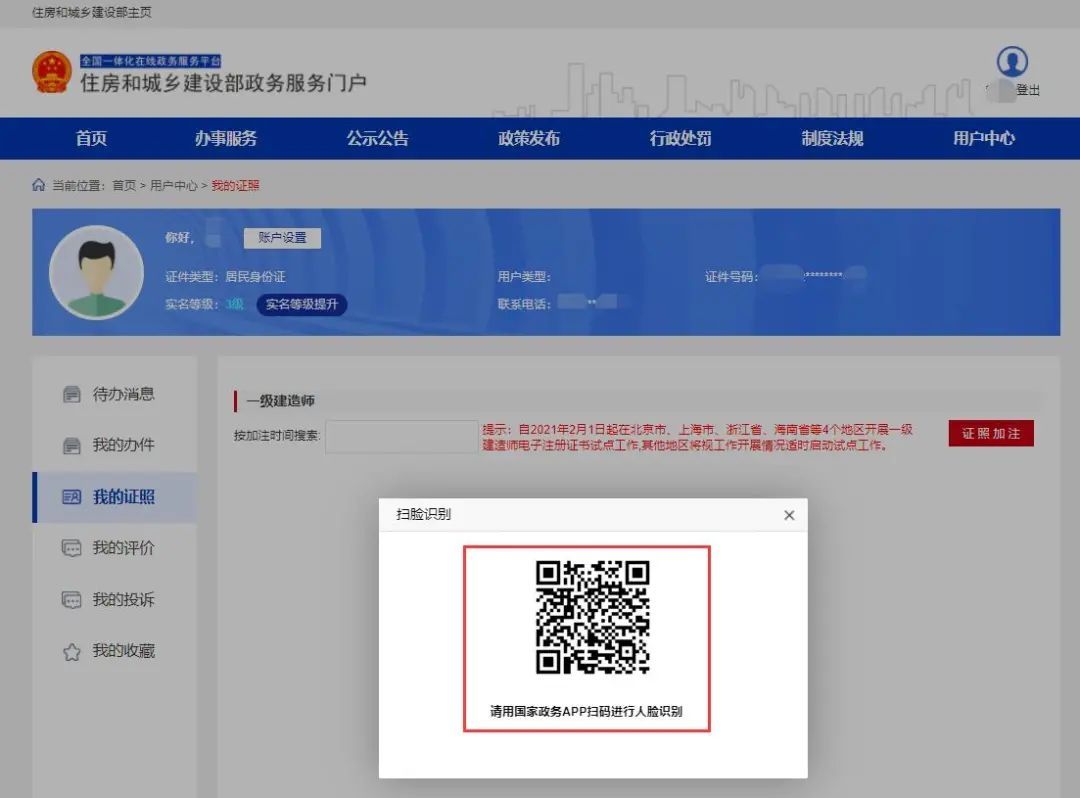Click the user avatar picture
1080x798 pixels.
pos(96,272)
